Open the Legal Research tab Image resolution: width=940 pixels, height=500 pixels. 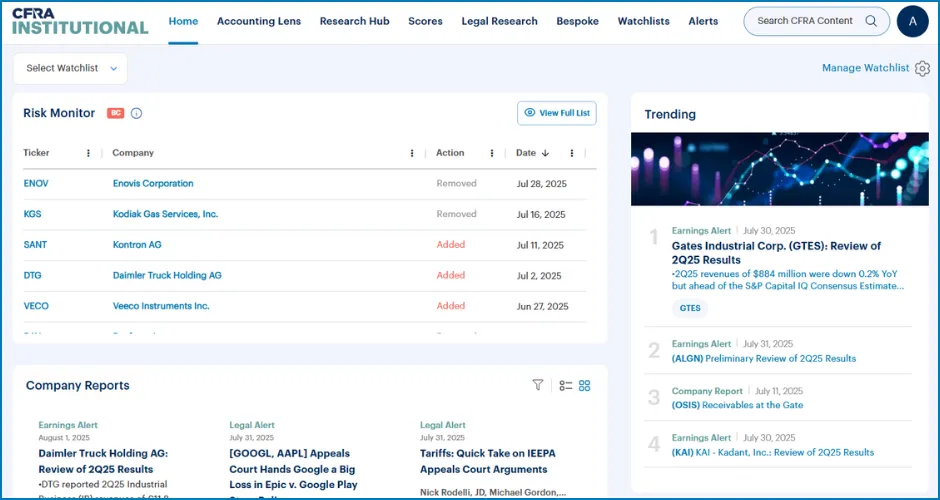[x=499, y=21]
